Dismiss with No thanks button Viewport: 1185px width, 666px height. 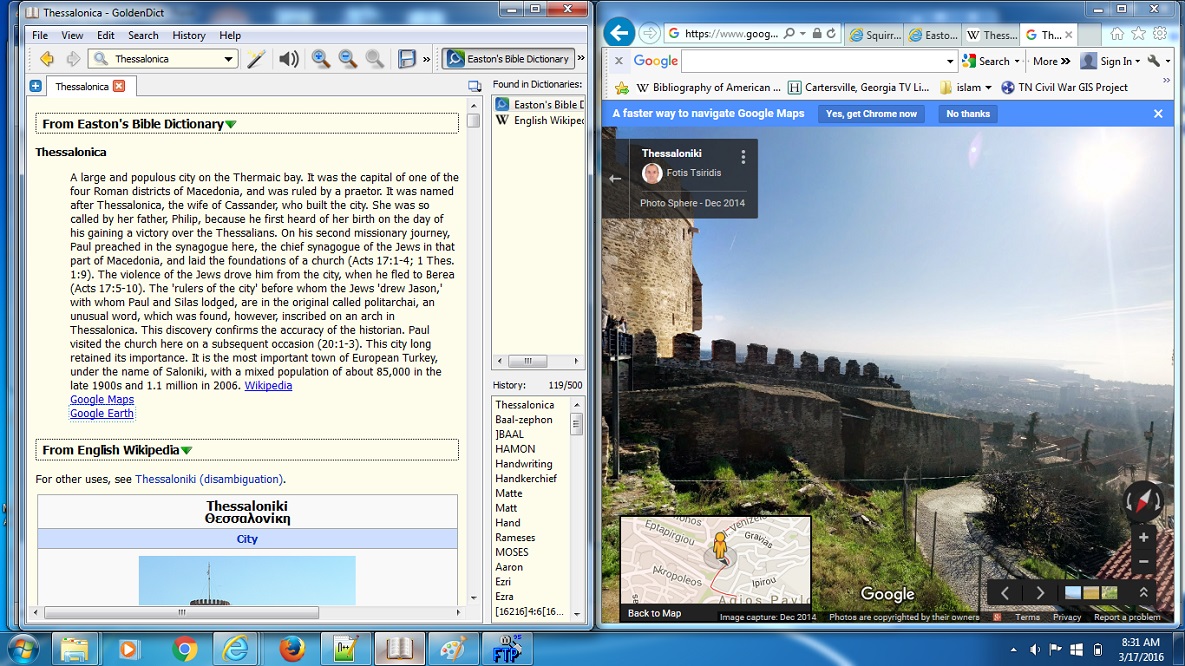pos(968,114)
